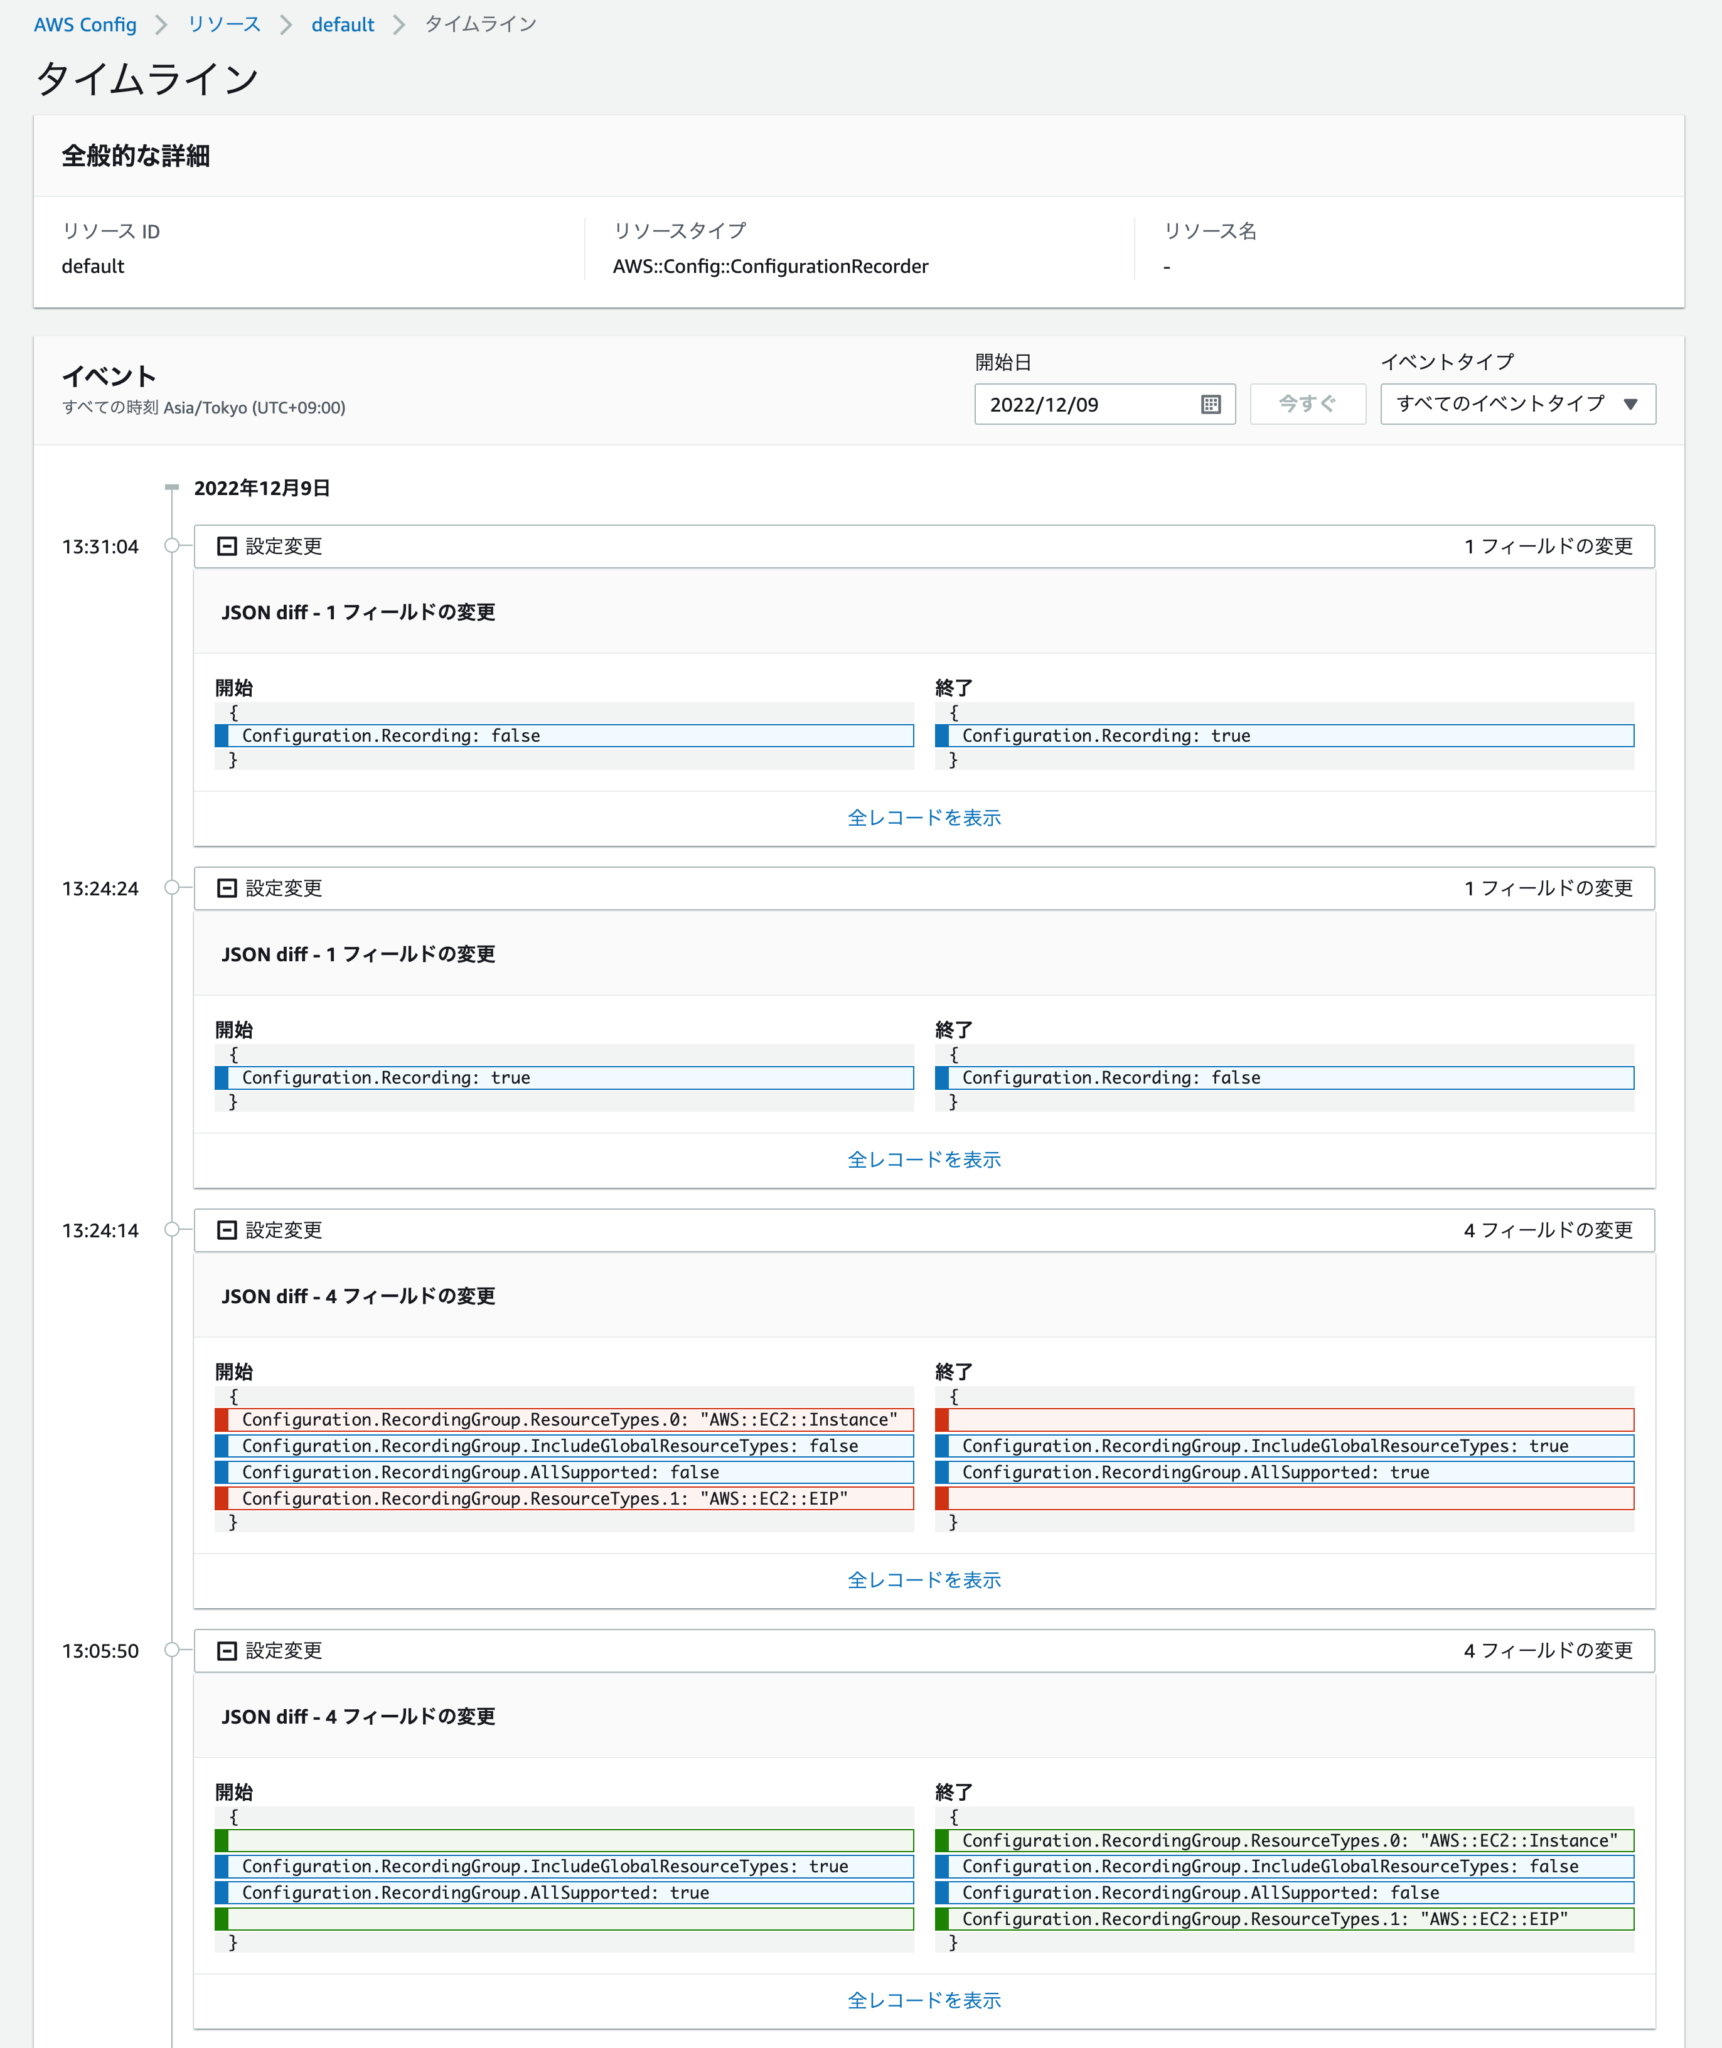
Task: Open リソース breadcrumb entry
Action: tap(222, 24)
